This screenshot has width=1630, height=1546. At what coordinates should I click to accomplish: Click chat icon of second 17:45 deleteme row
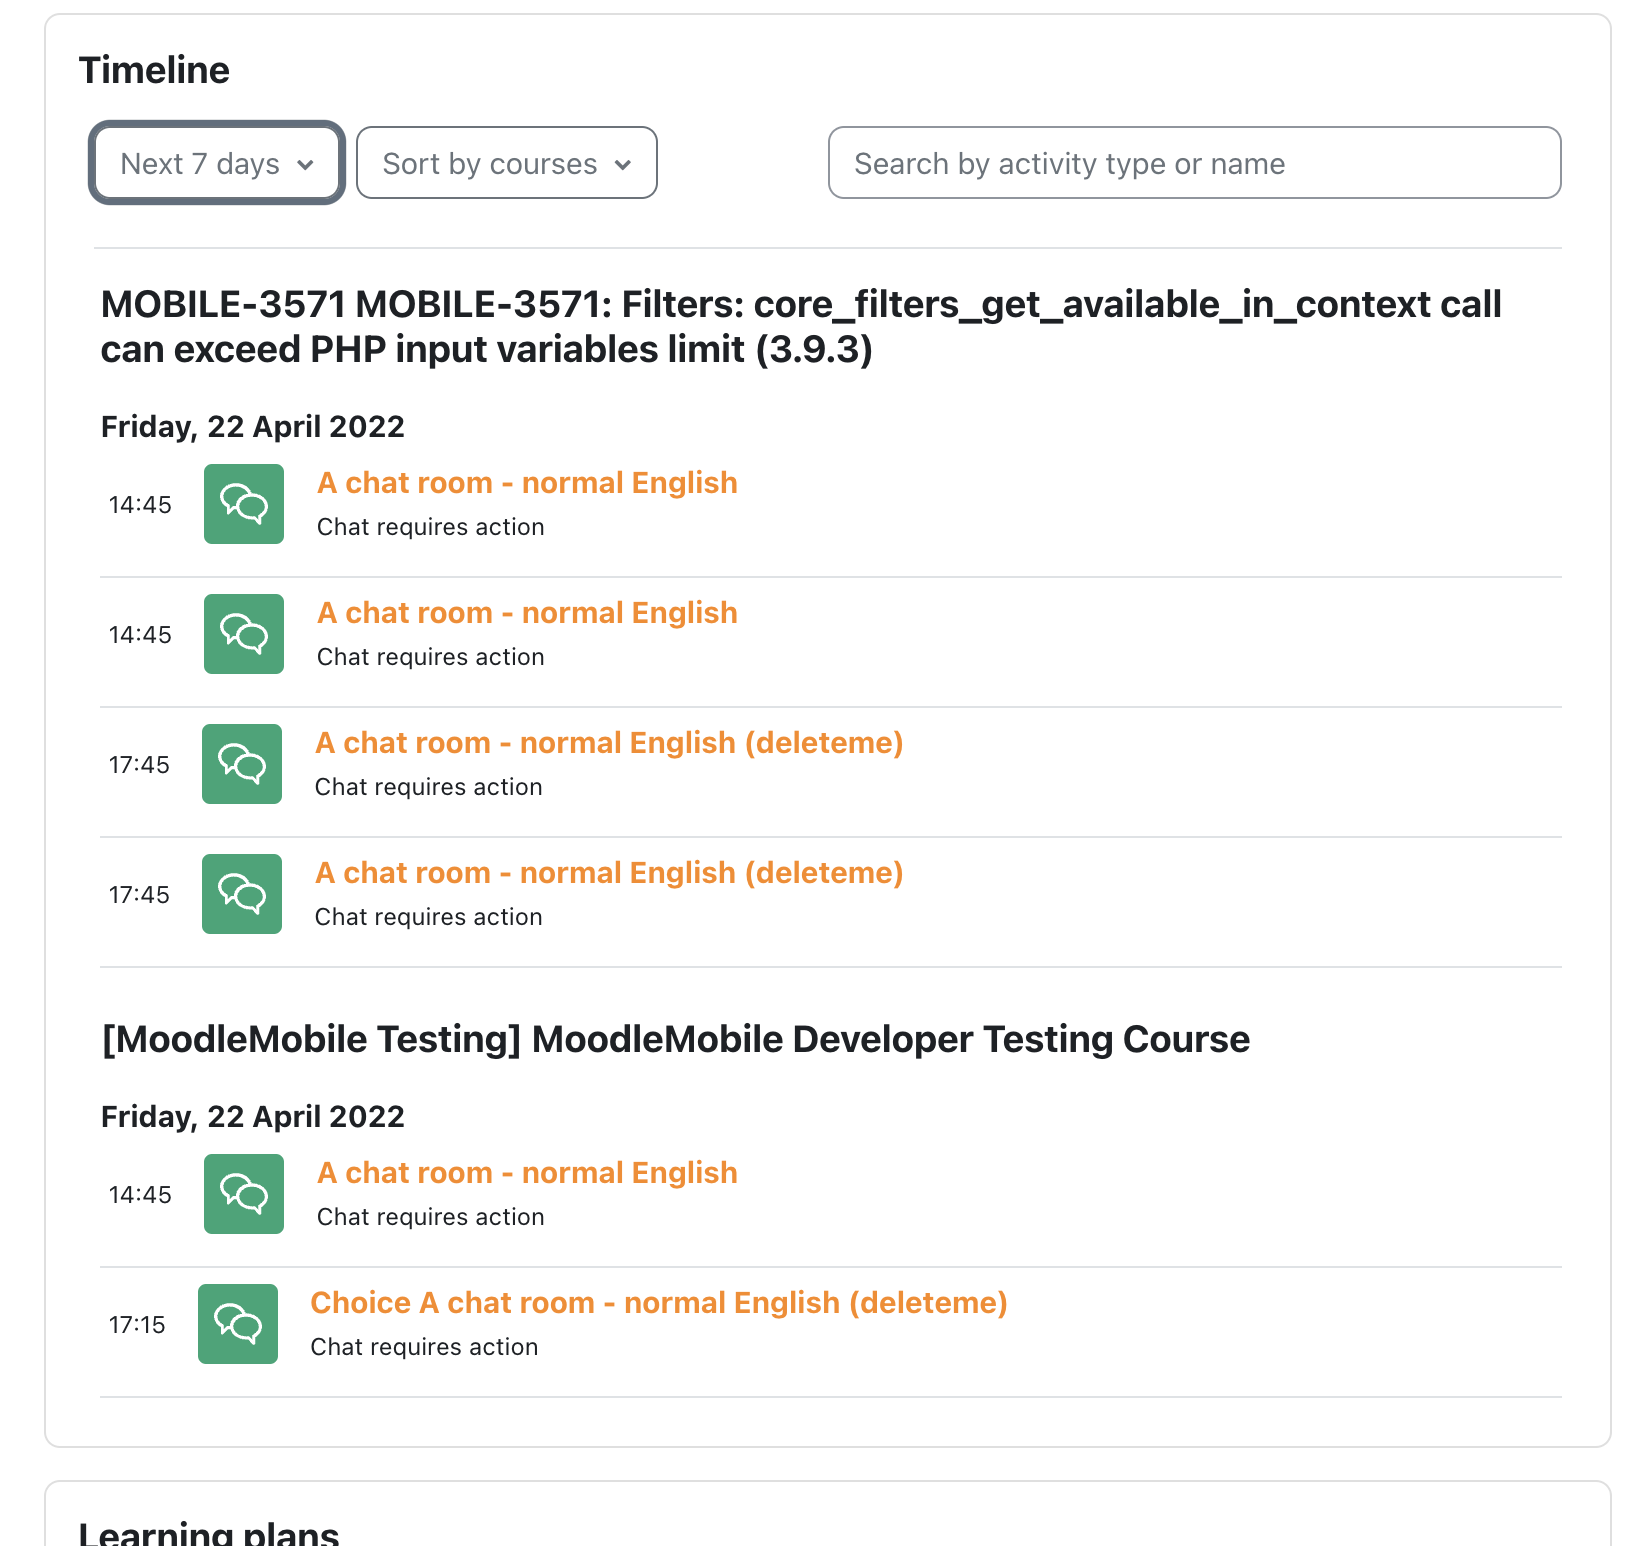point(242,894)
